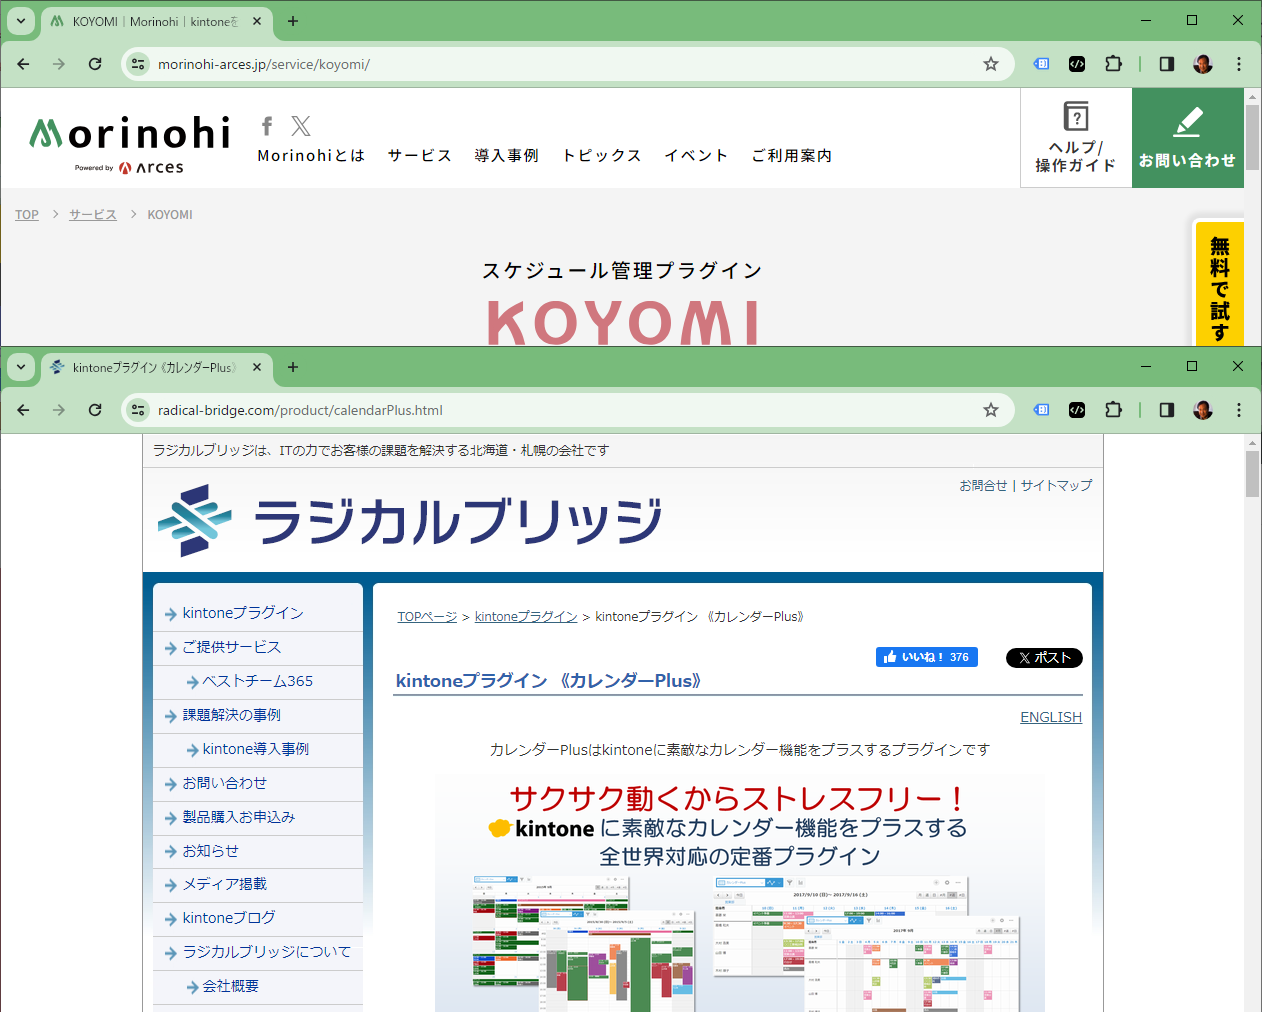Open the ENGLISH language link
Viewport: 1262px width, 1012px height.
point(1051,717)
